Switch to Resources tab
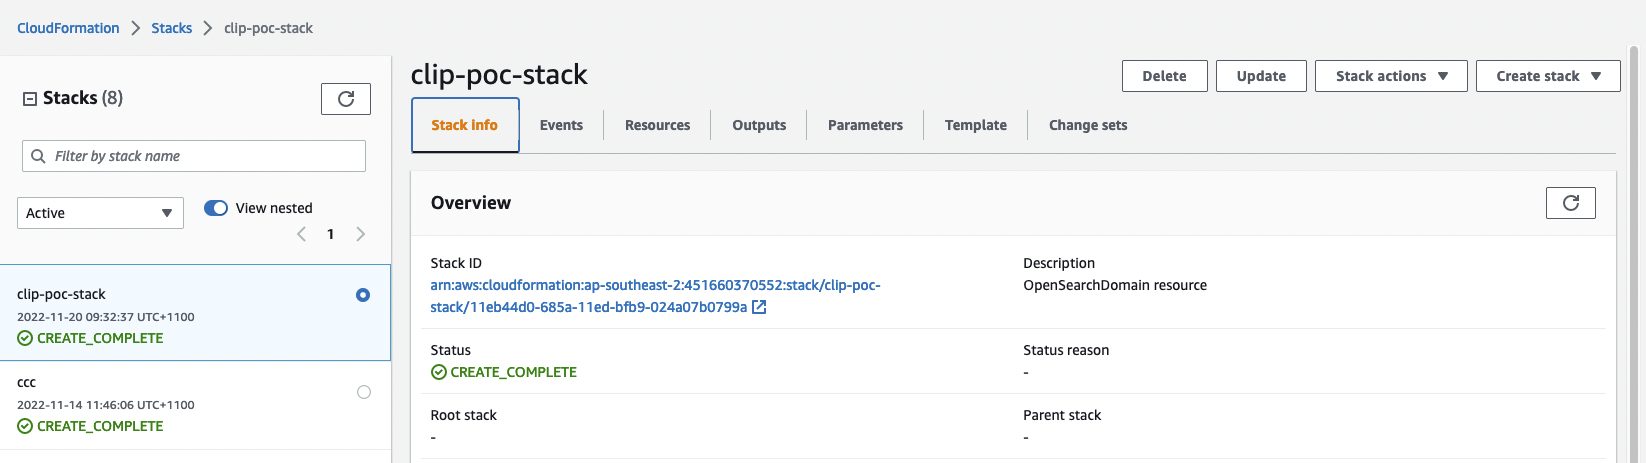This screenshot has width=1646, height=463. (657, 125)
